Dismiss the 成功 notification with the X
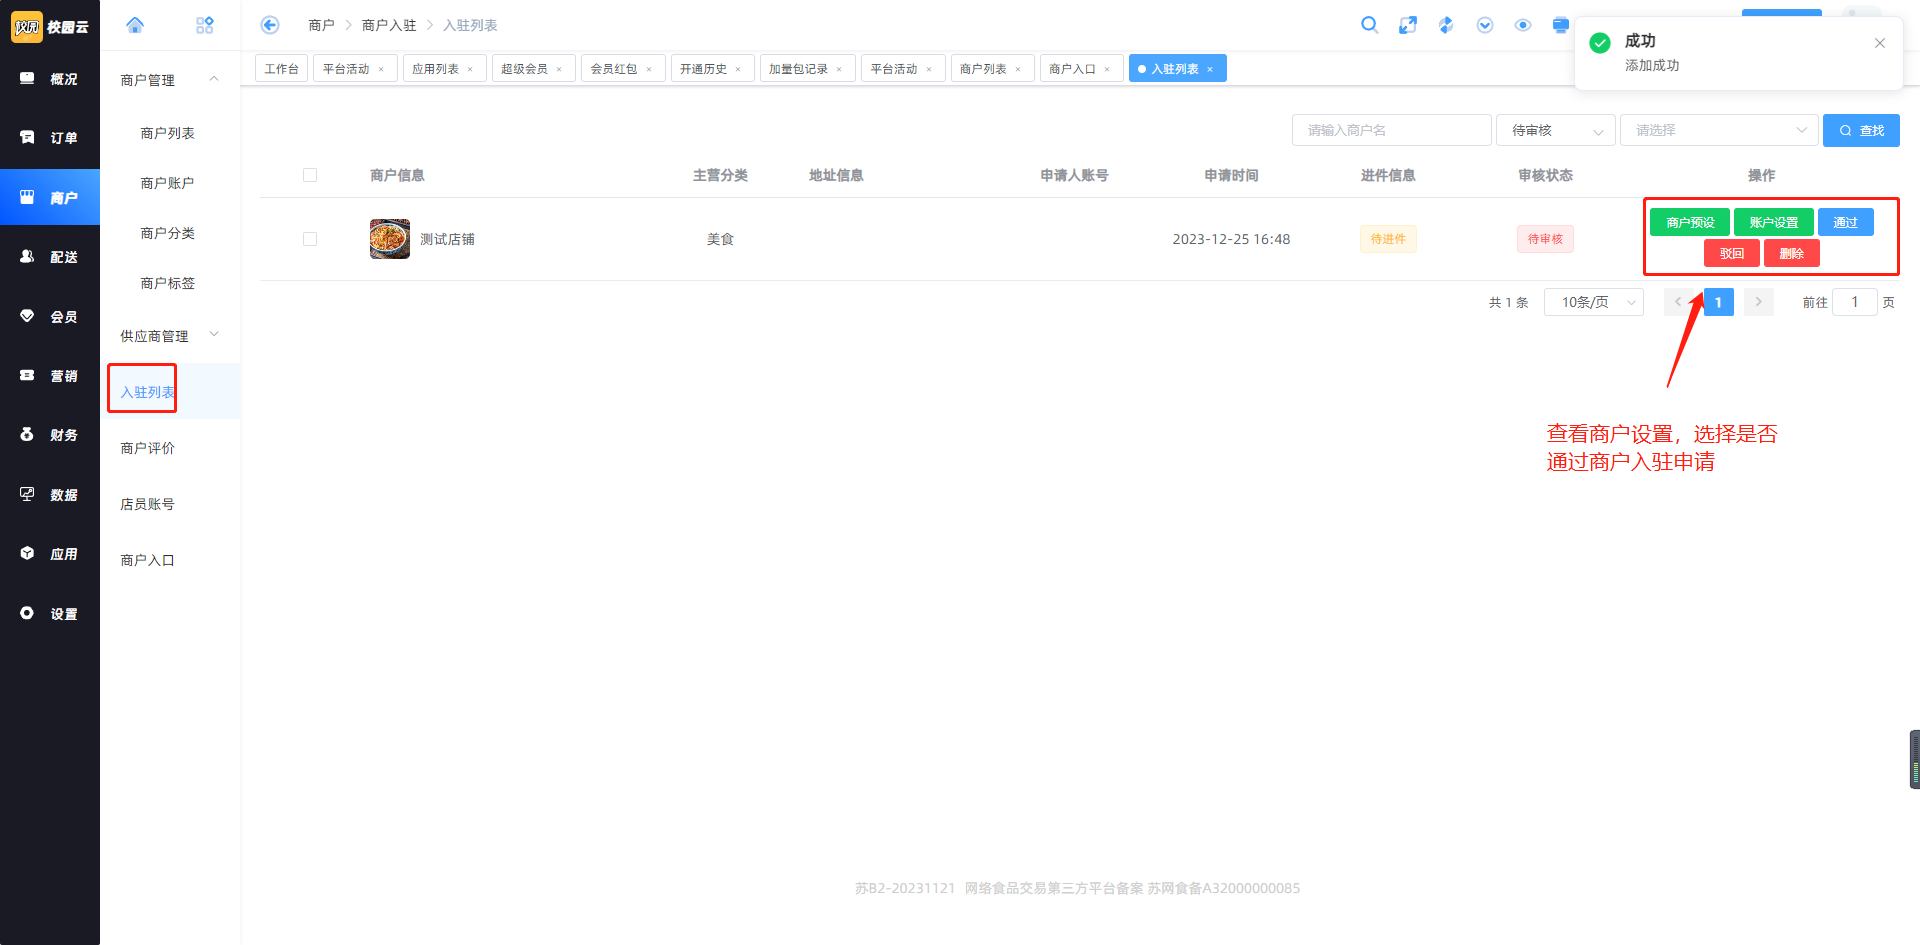 coord(1880,43)
